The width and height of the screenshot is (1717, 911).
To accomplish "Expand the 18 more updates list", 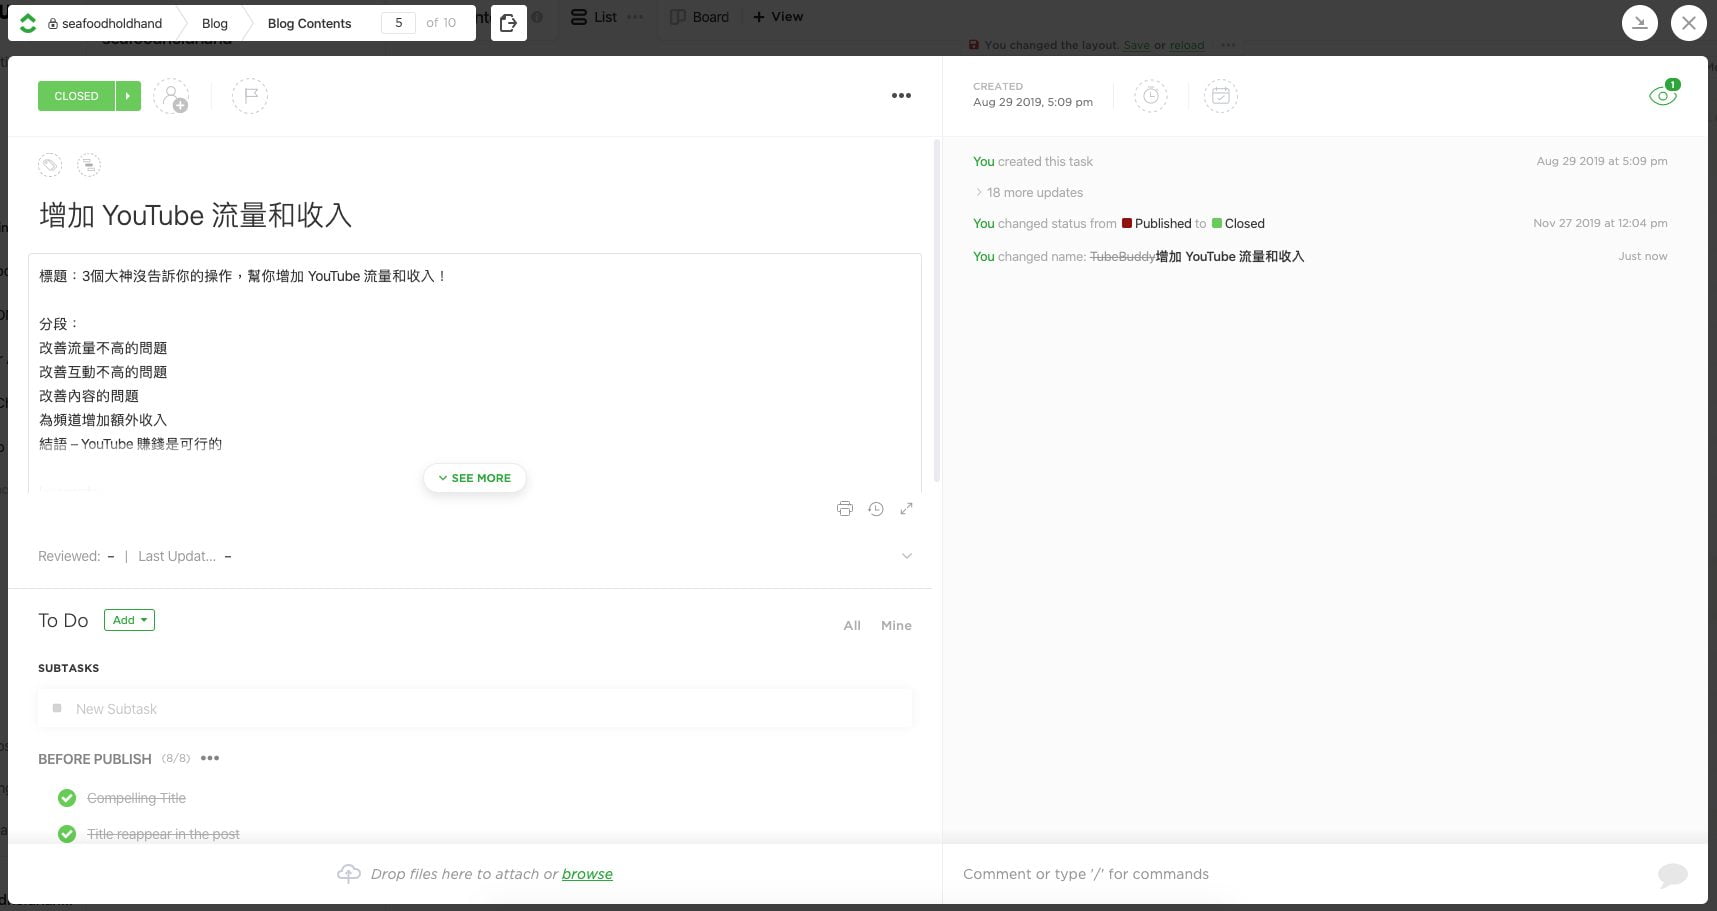I will pyautogui.click(x=1034, y=193).
